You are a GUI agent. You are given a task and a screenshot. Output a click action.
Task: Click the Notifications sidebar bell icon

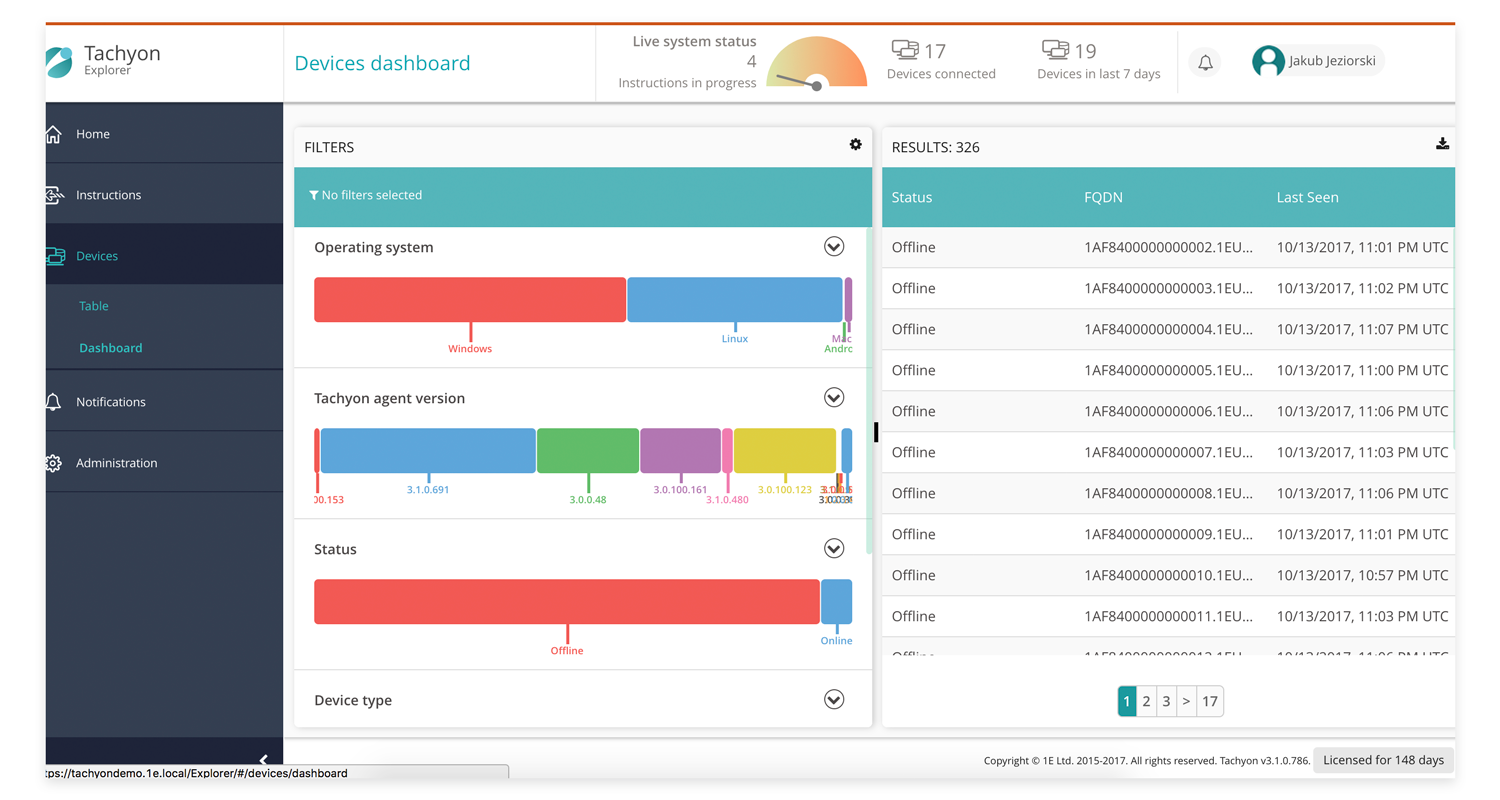point(53,402)
